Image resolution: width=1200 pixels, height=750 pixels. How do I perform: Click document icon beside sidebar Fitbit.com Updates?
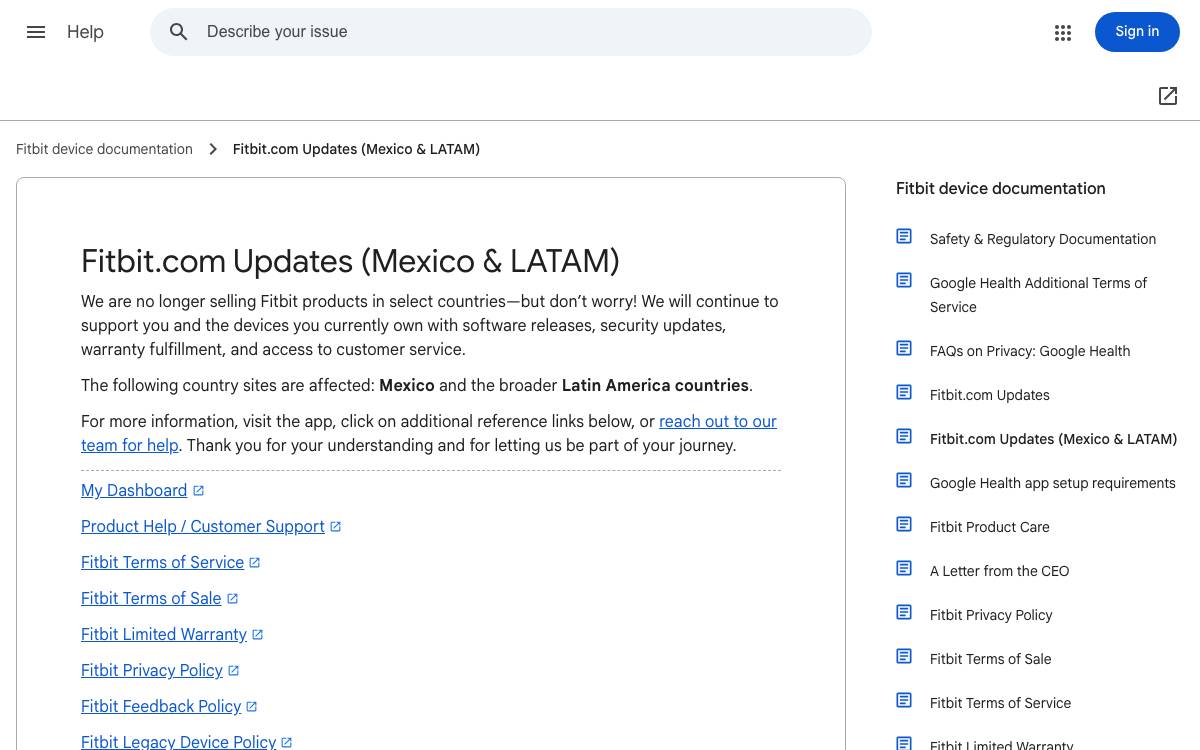904,393
